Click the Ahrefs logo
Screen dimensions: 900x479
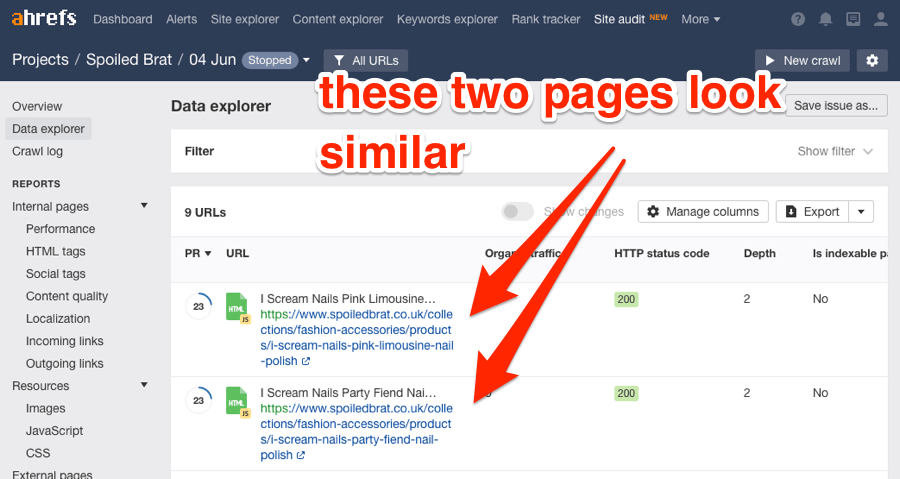pos(44,18)
